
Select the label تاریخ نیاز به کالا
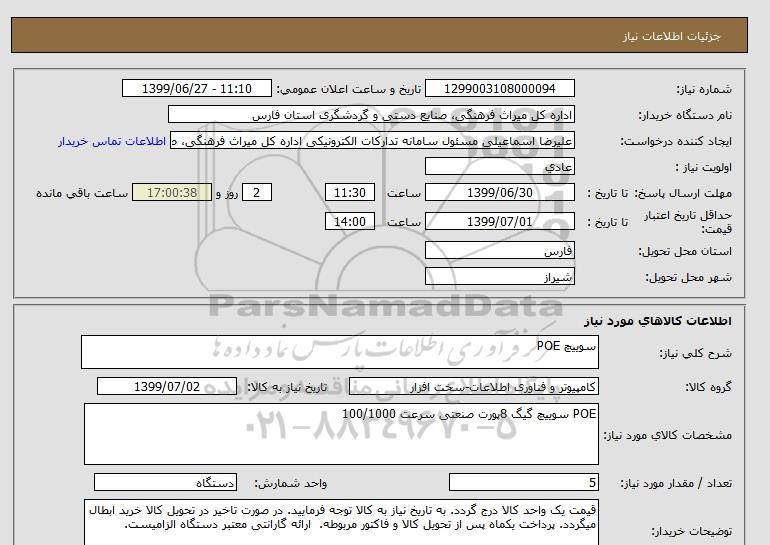287,387
